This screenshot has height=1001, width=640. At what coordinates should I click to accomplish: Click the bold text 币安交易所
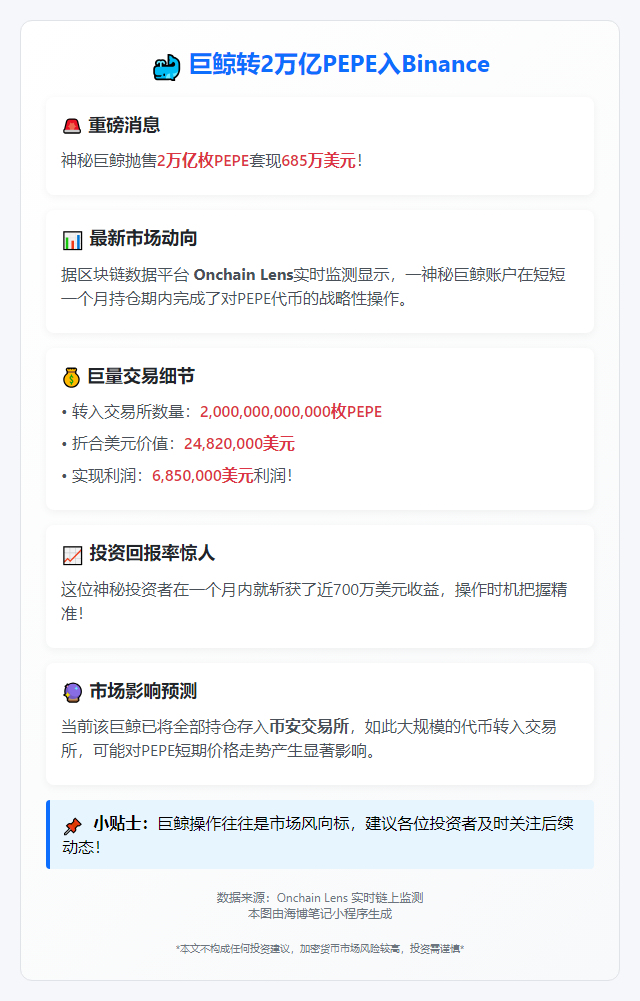click(x=309, y=726)
